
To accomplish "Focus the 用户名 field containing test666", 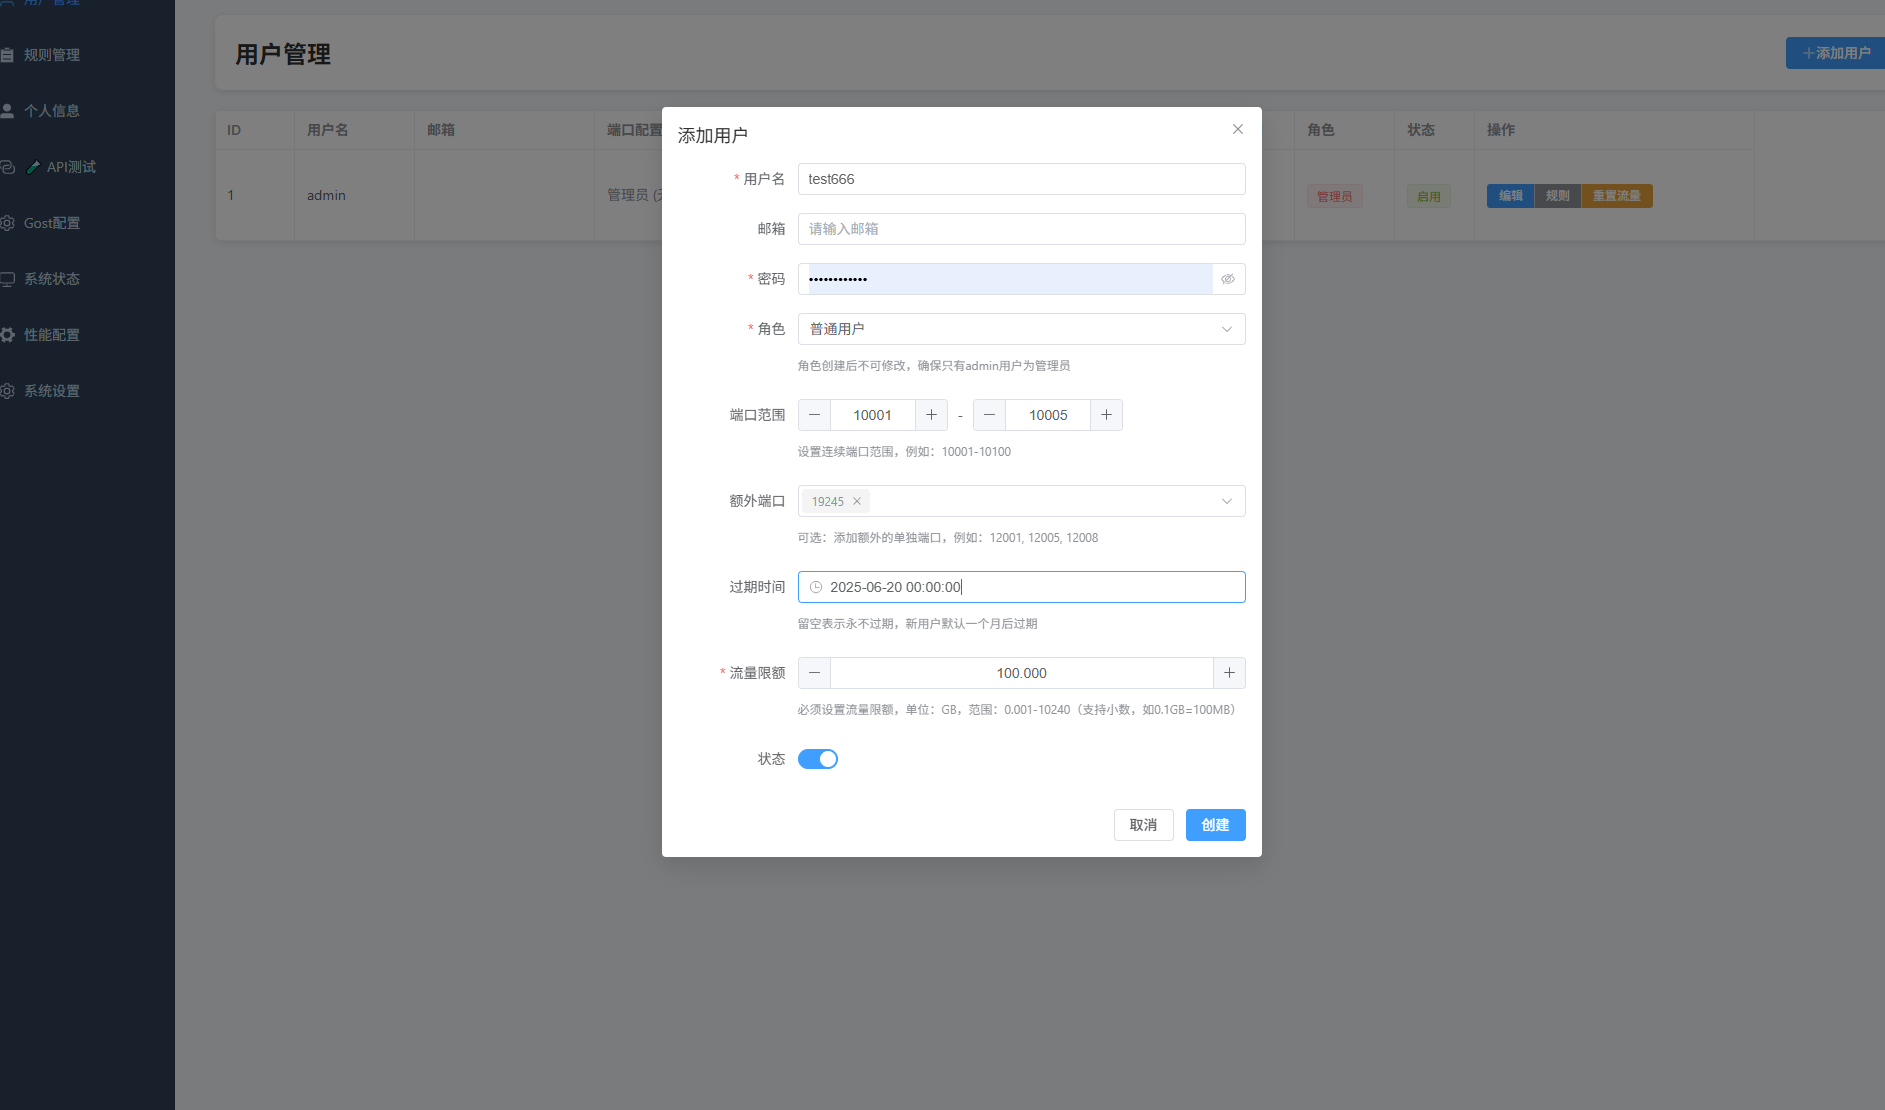I will [1021, 179].
